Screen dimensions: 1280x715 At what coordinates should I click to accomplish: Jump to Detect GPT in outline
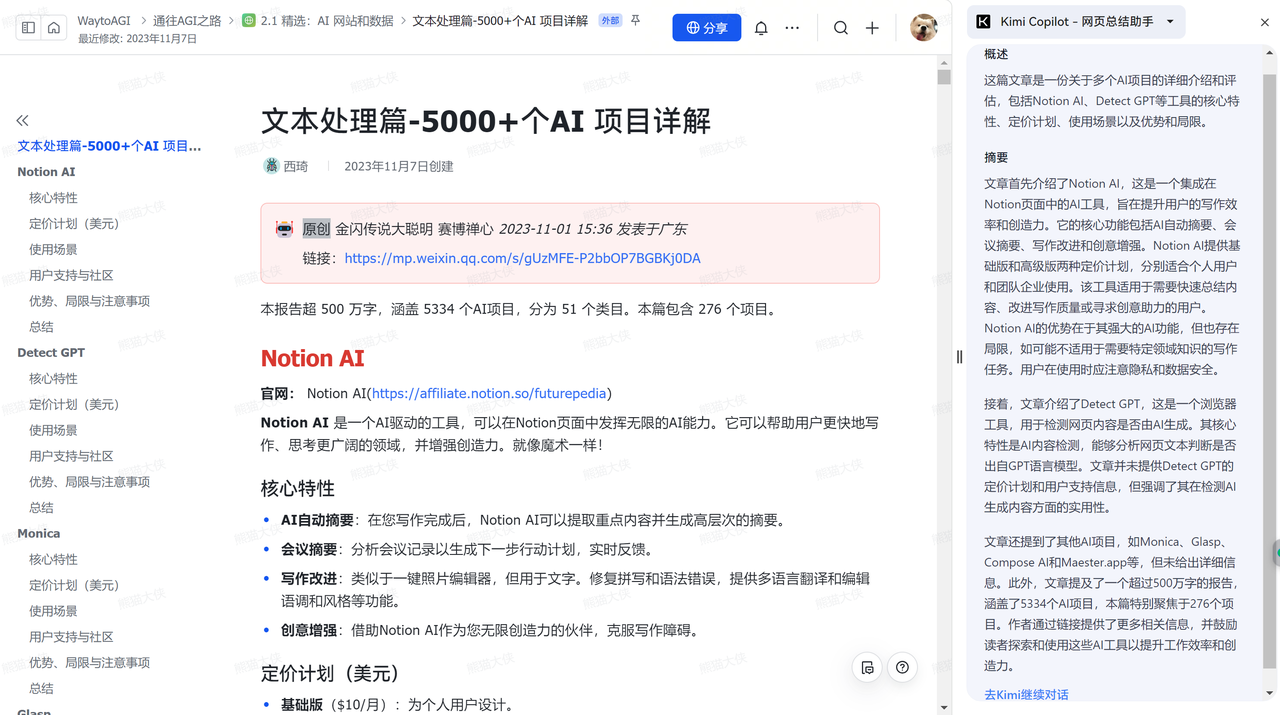click(x=51, y=353)
